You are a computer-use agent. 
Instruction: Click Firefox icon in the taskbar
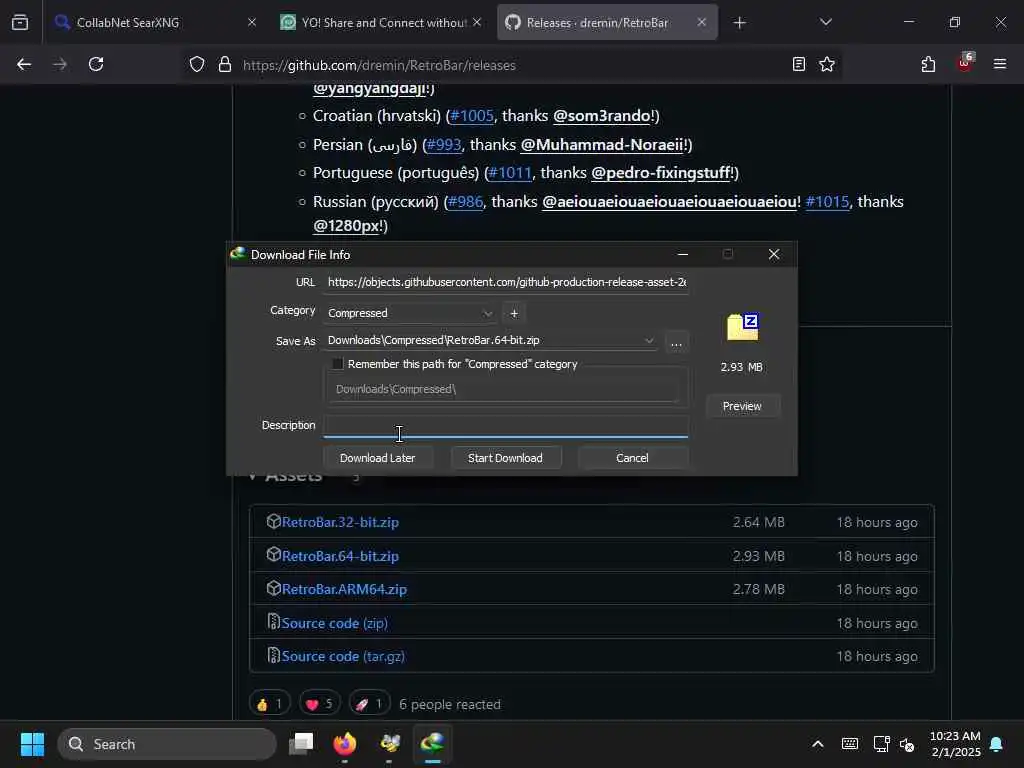pos(345,743)
